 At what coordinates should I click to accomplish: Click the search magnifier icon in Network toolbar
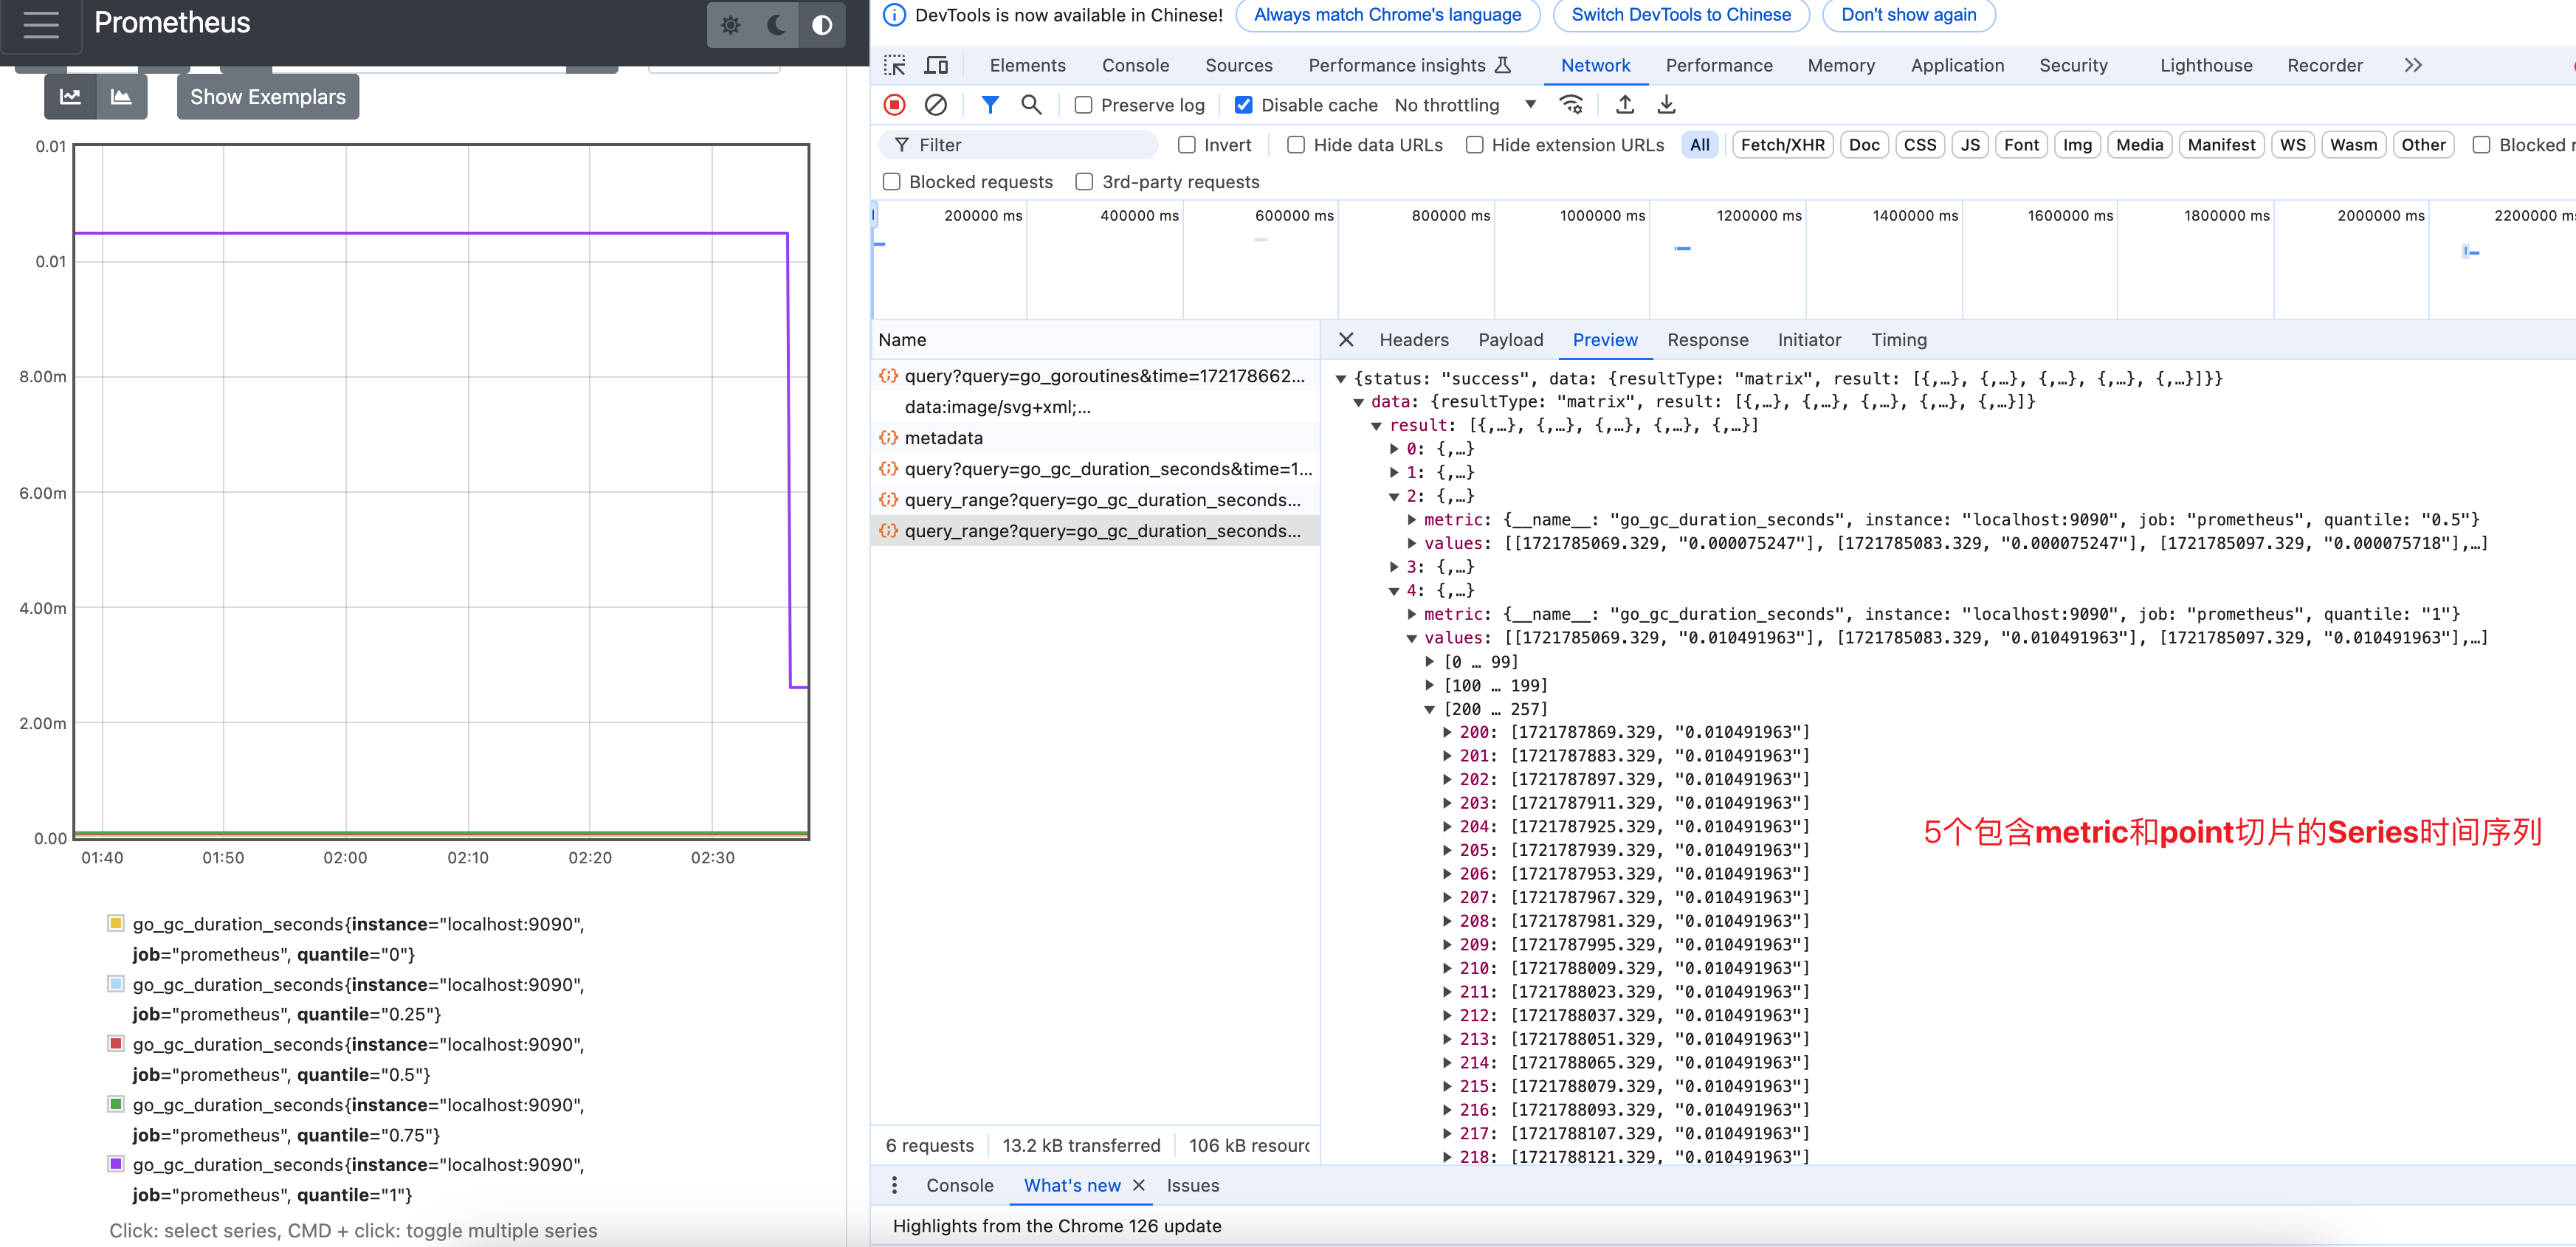tap(1031, 105)
